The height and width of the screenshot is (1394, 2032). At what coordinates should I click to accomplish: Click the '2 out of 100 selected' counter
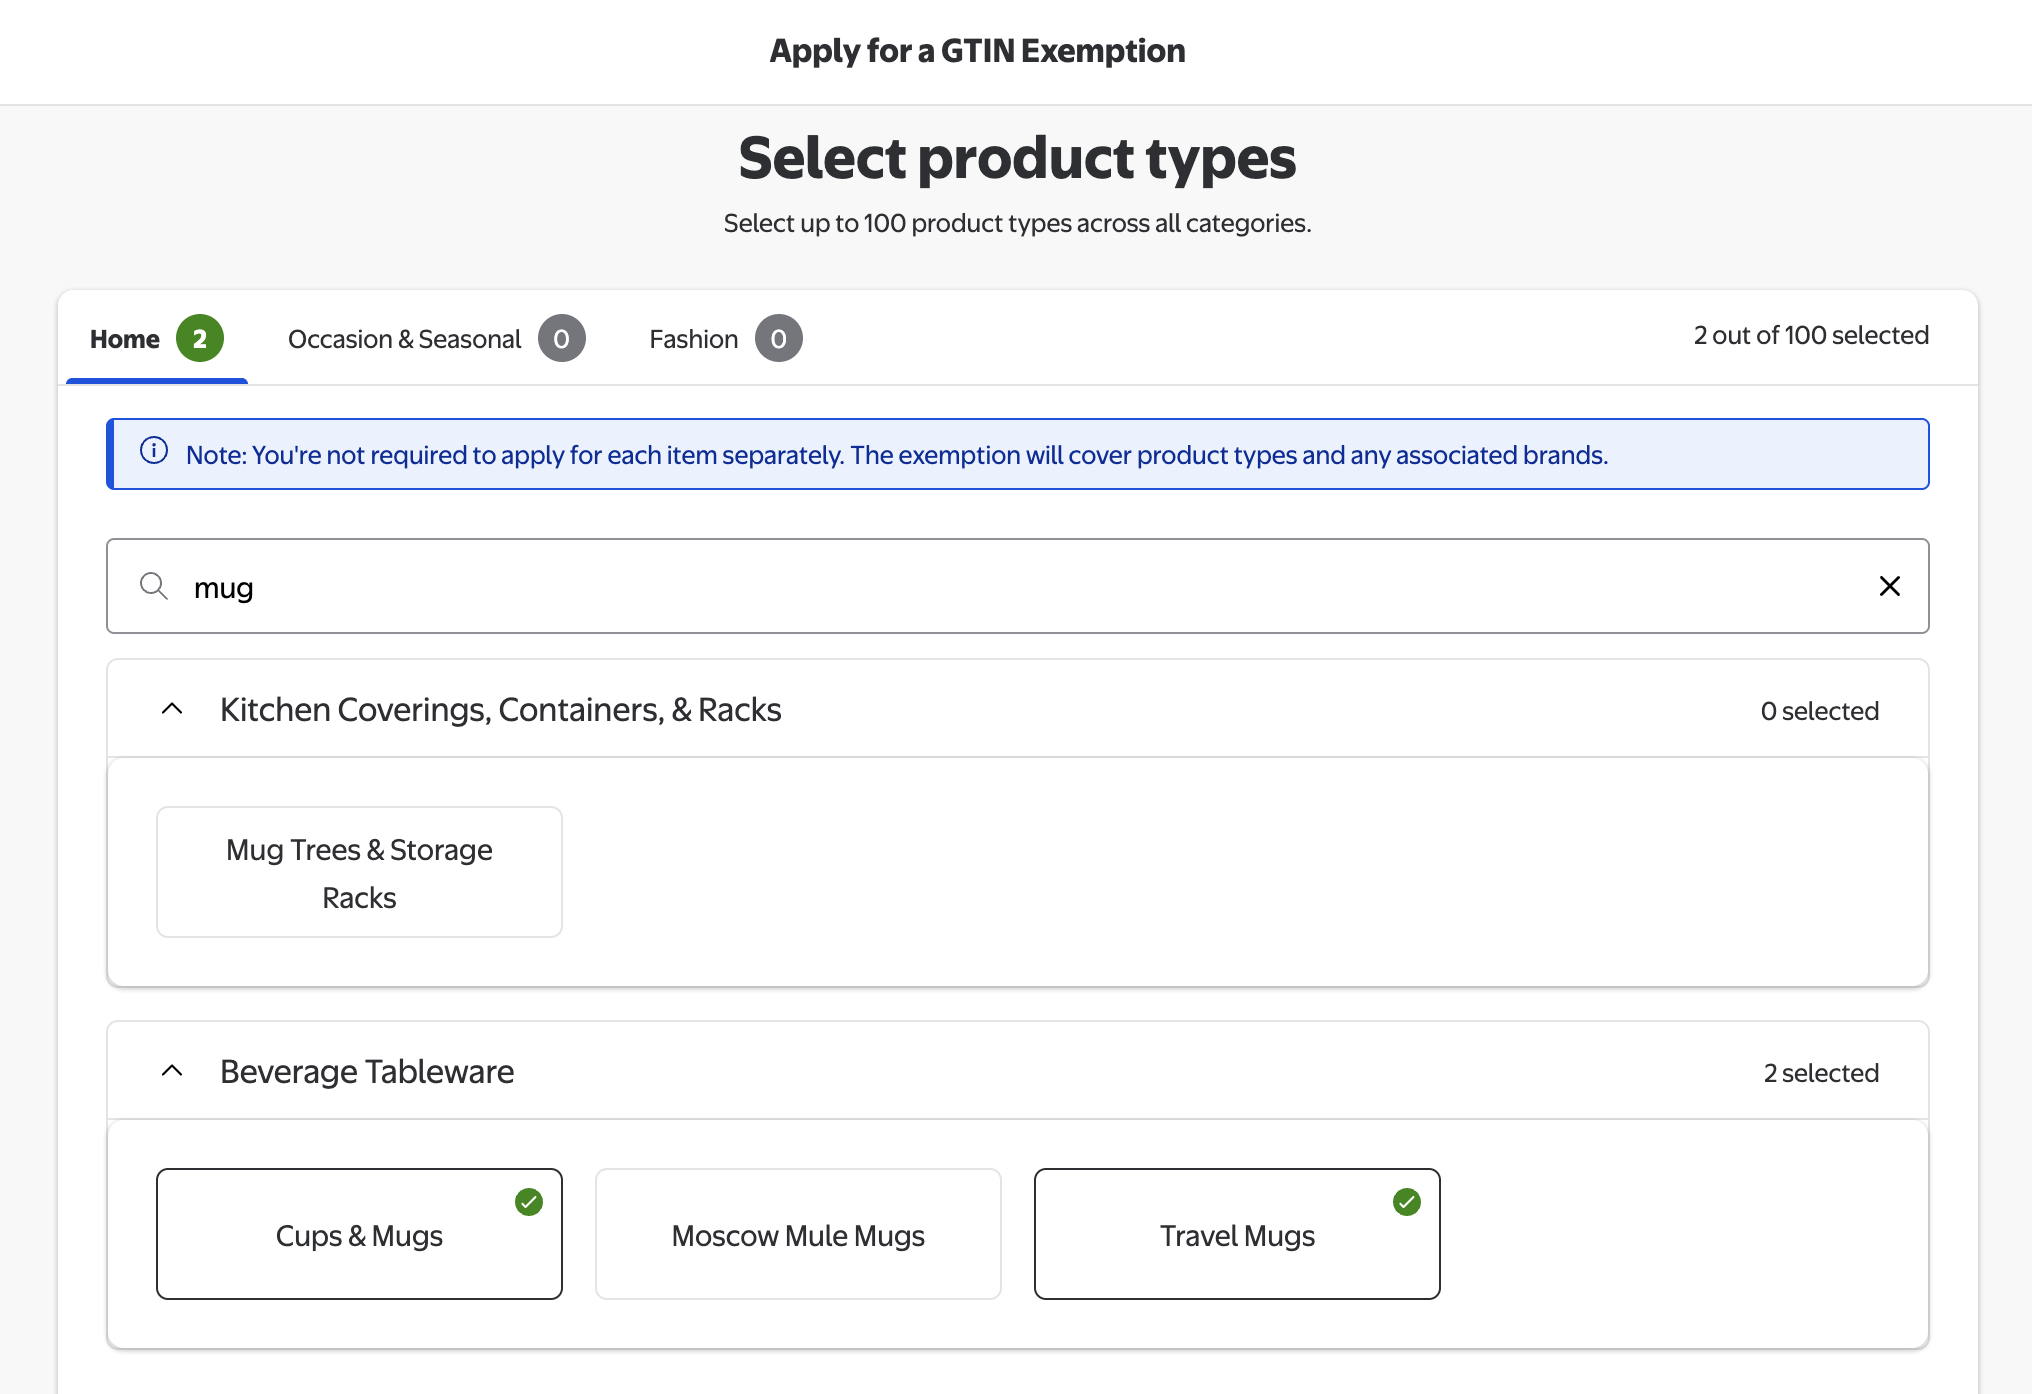pos(1811,335)
